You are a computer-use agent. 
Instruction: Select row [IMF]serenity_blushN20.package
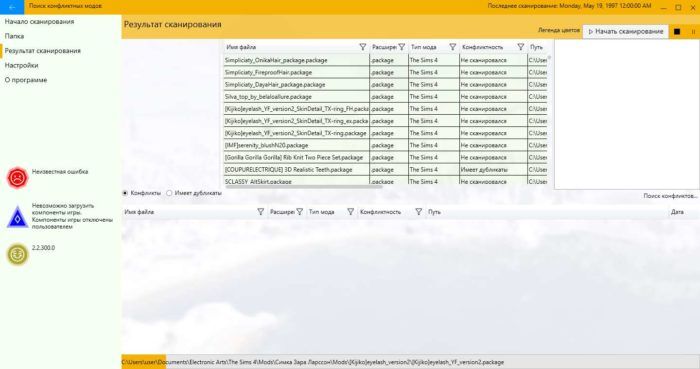(385, 145)
